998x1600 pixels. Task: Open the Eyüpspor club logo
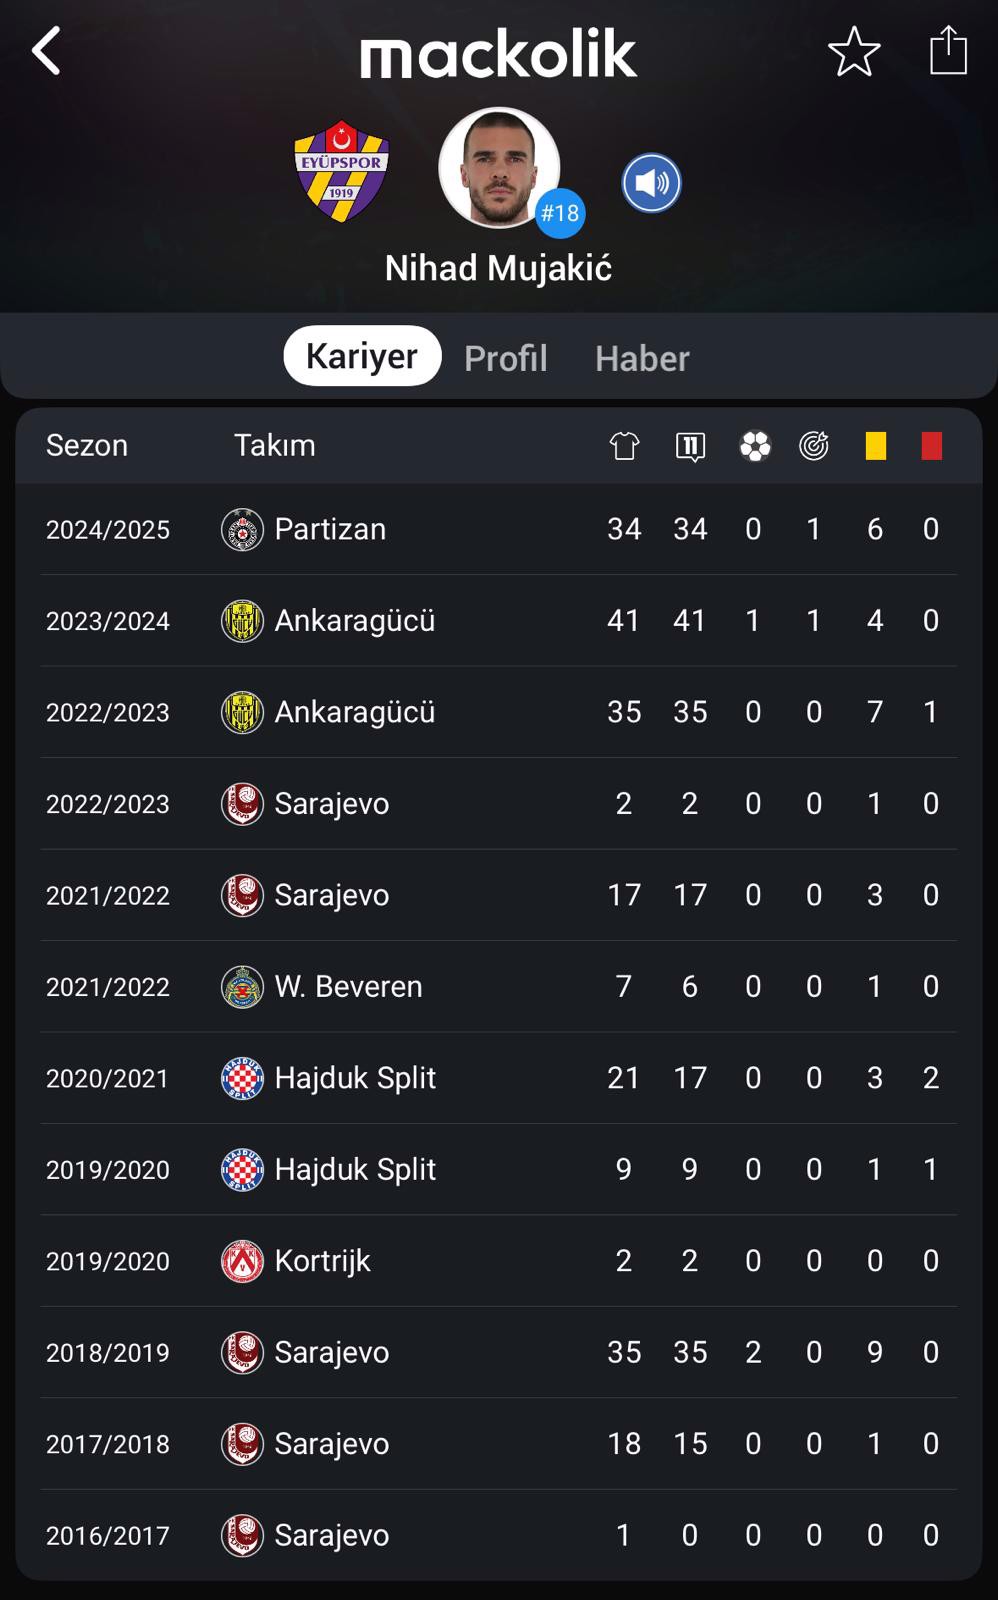[341, 172]
